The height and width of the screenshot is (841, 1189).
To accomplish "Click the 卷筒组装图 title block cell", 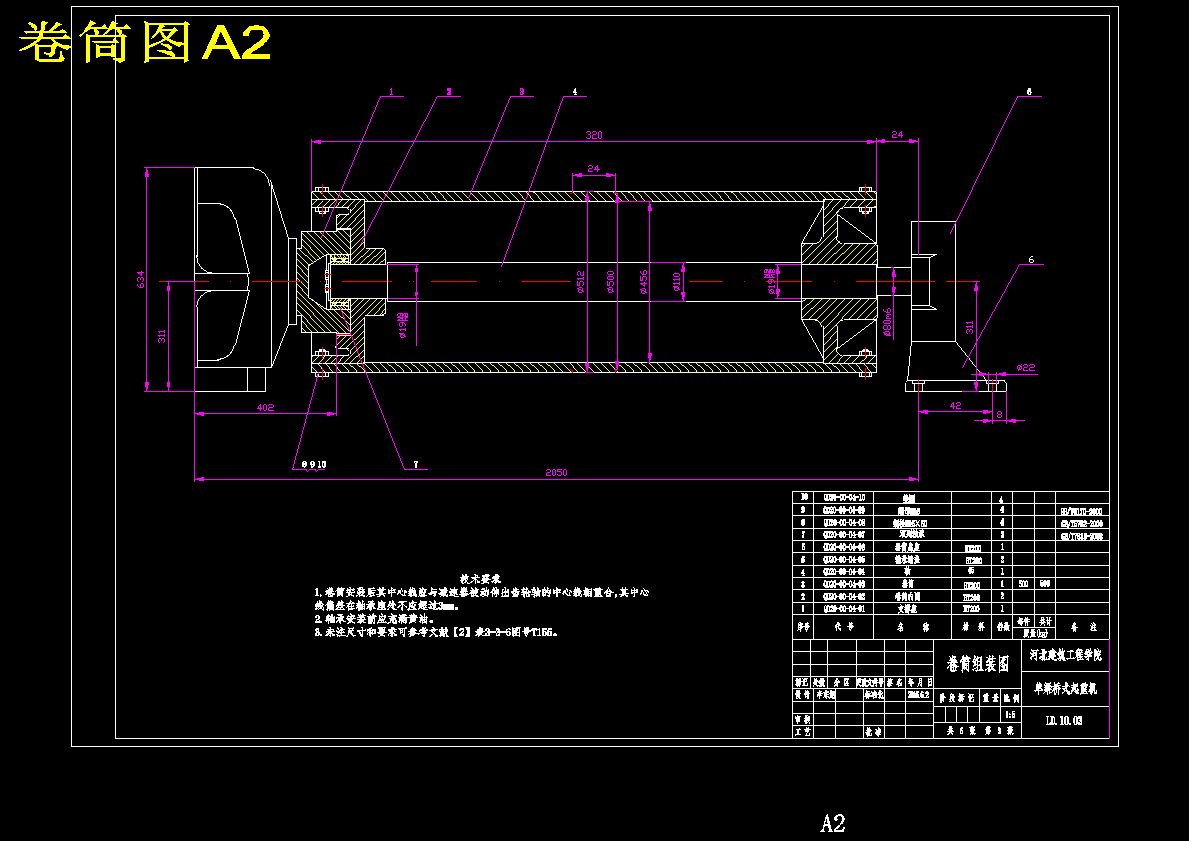I will pos(978,664).
